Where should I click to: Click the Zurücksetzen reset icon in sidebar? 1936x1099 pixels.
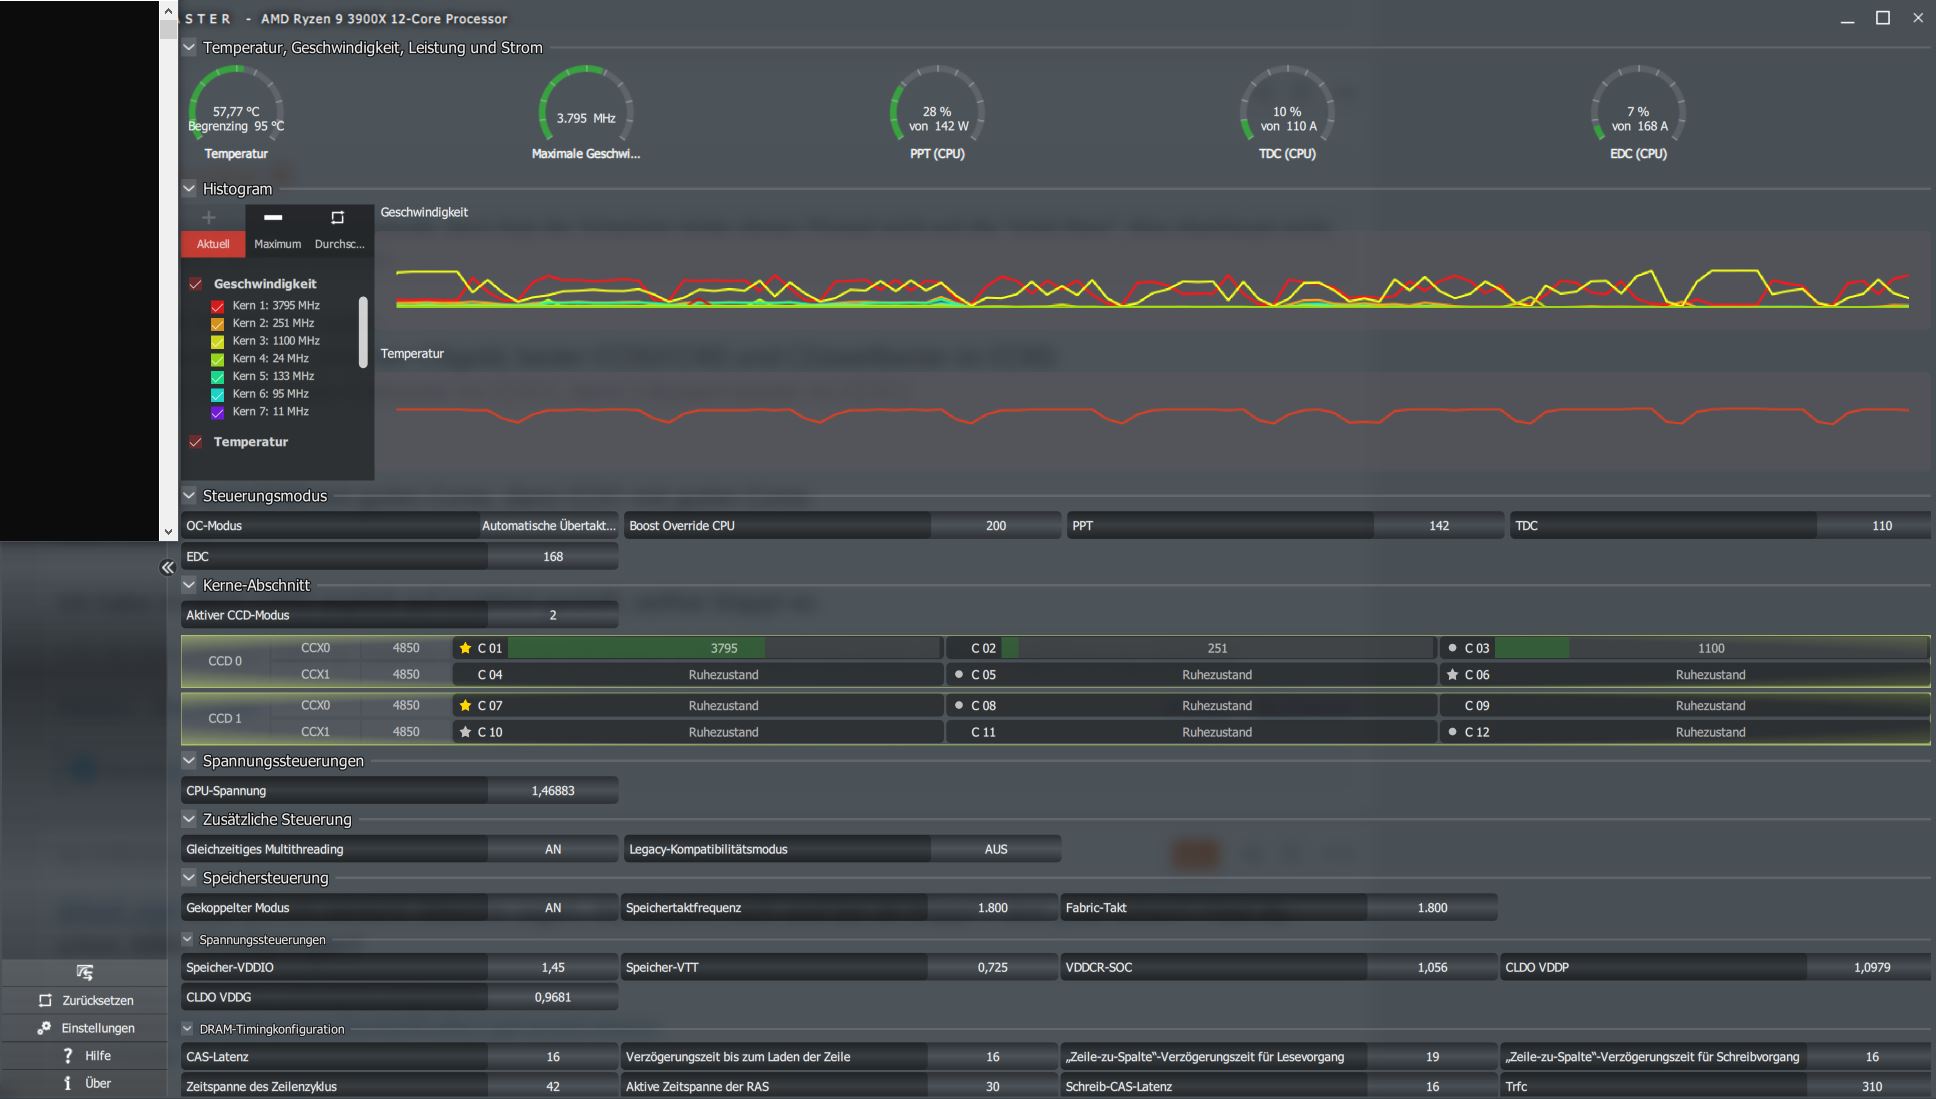tap(44, 1000)
